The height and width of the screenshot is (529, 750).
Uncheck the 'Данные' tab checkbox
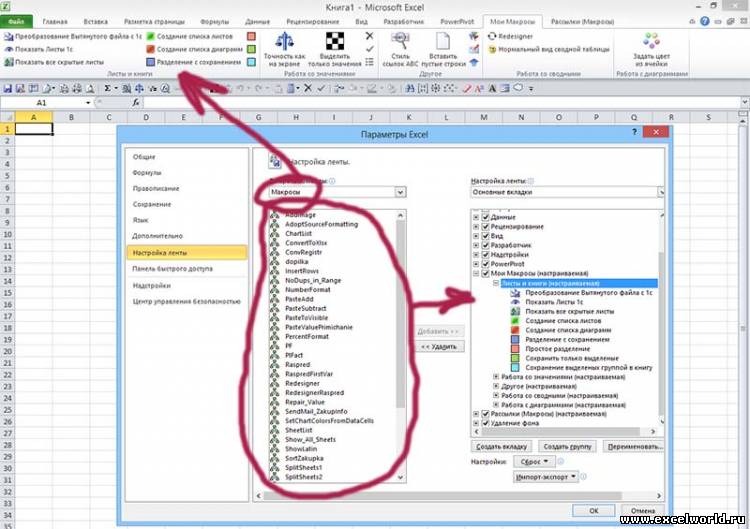point(485,217)
